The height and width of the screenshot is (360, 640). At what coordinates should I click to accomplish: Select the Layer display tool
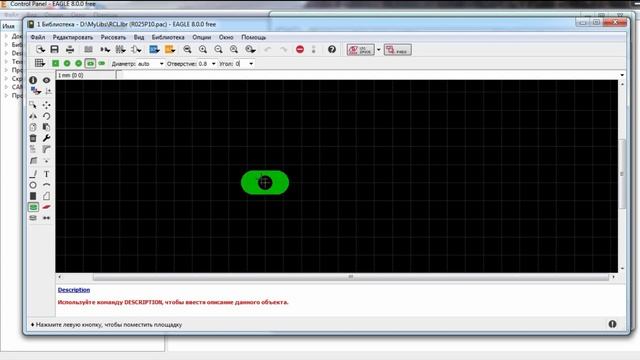point(36,91)
